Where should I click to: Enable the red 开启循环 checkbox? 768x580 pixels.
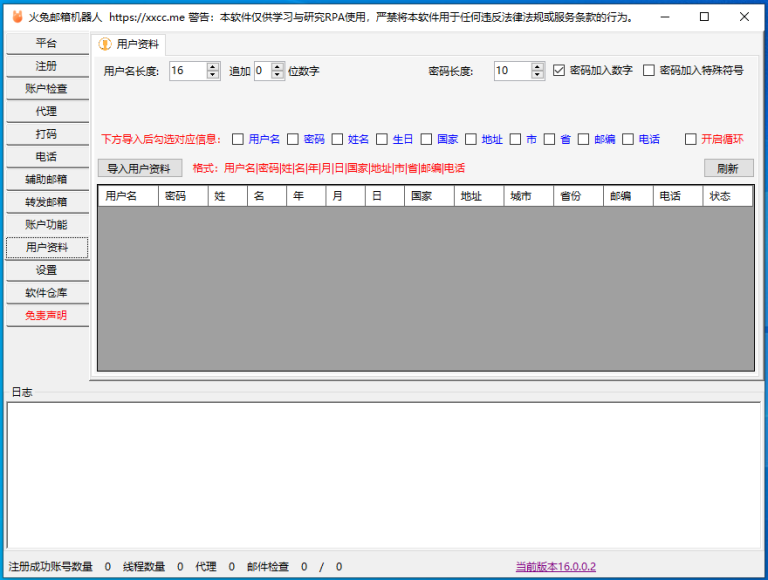691,139
